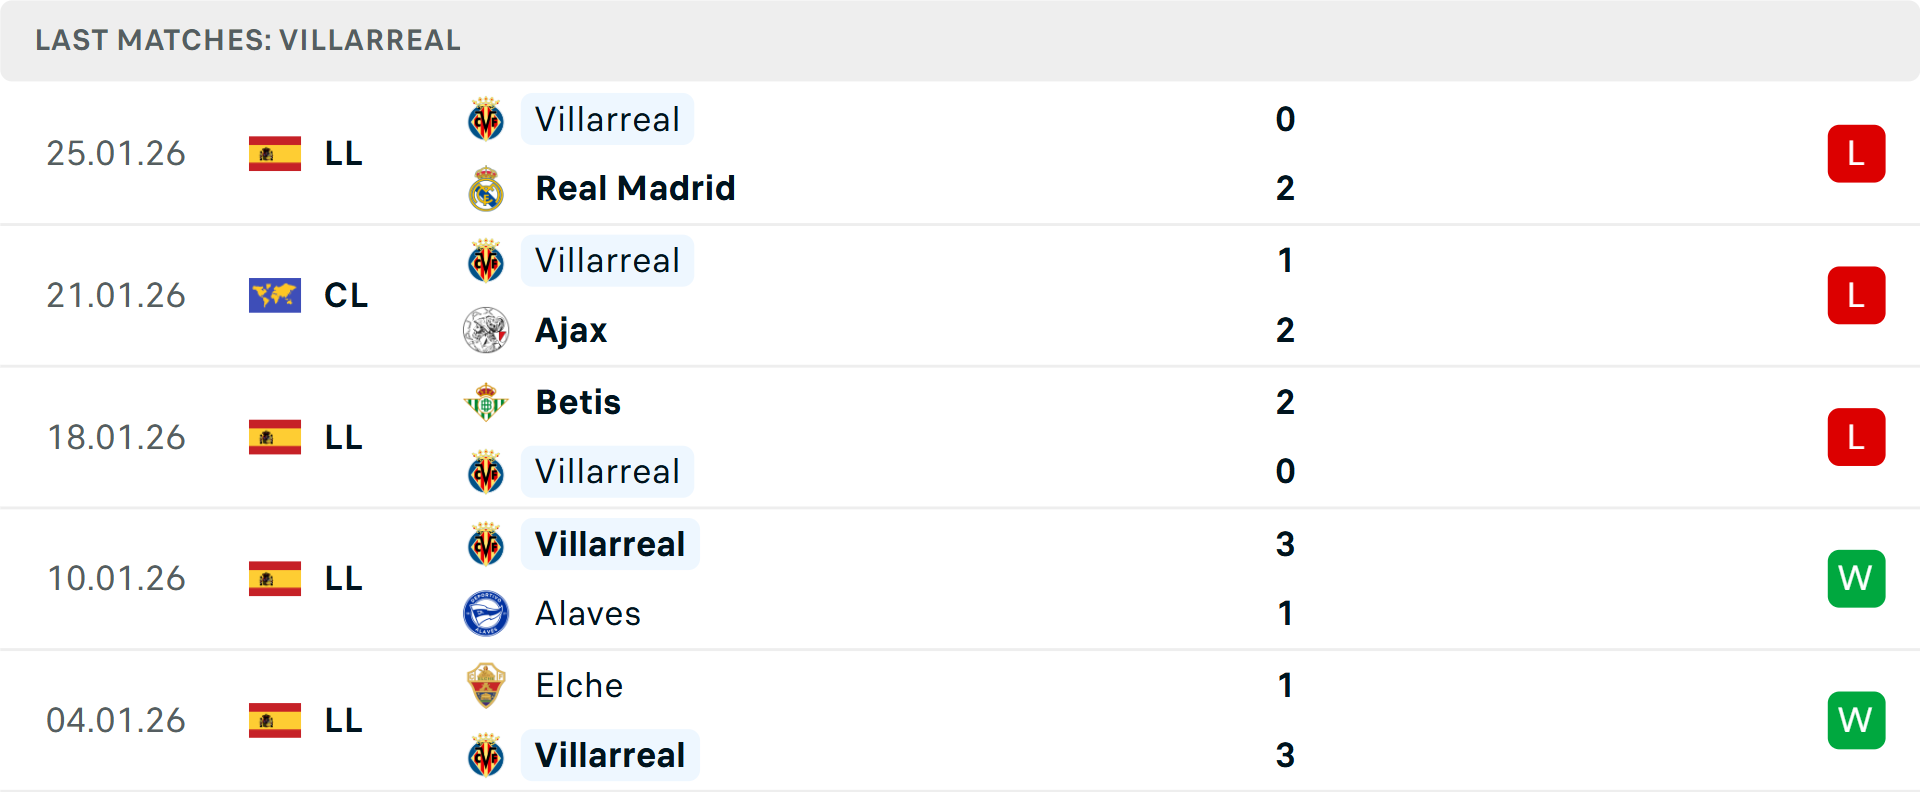
Task: Click Champions League flag icon on 21.01.26
Action: (275, 295)
